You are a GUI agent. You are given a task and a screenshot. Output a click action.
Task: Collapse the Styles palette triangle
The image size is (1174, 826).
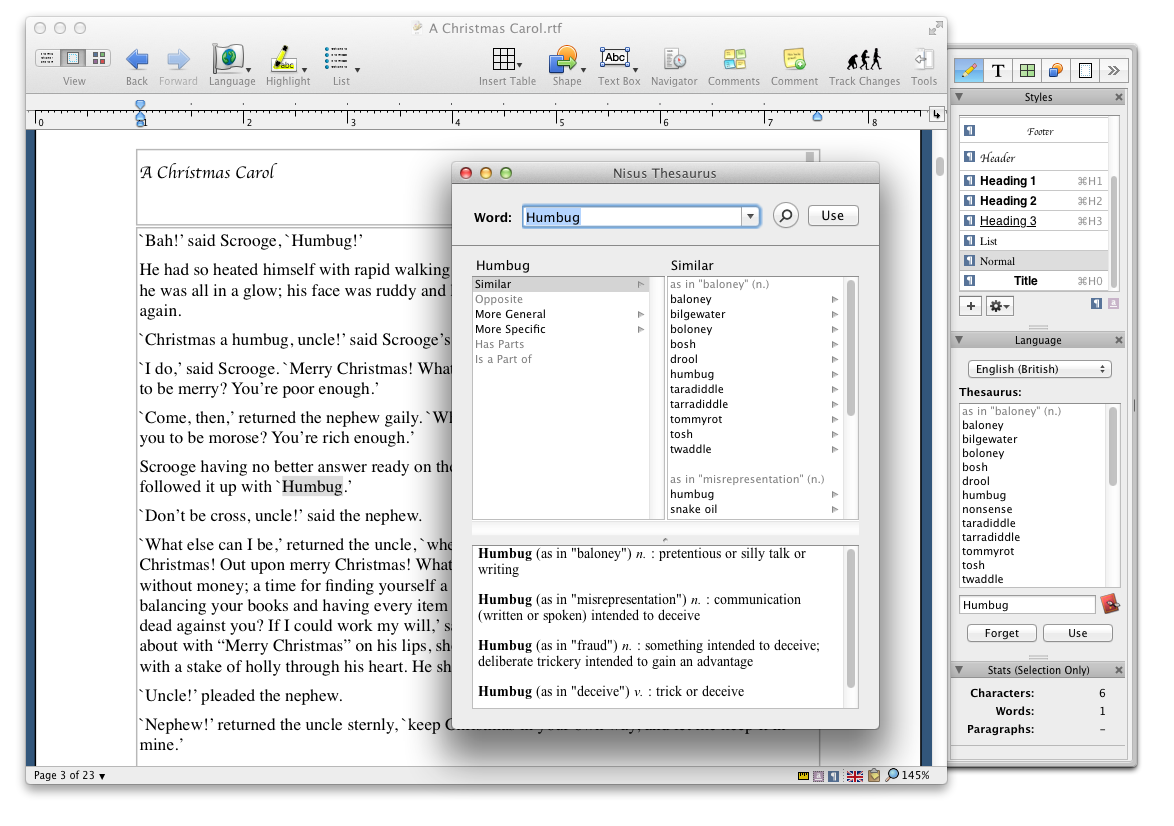pyautogui.click(x=959, y=97)
